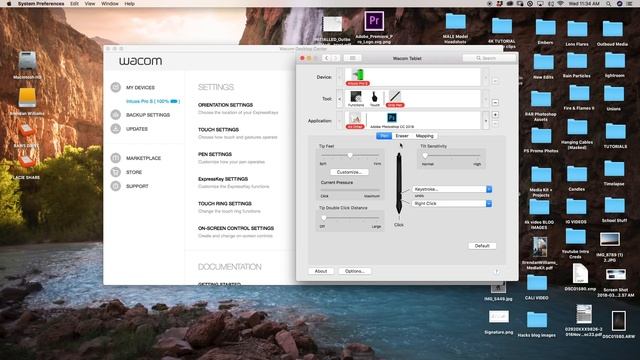The width and height of the screenshot is (640, 360).
Task: Click the Updates icon in sidebar
Action: pos(116,129)
